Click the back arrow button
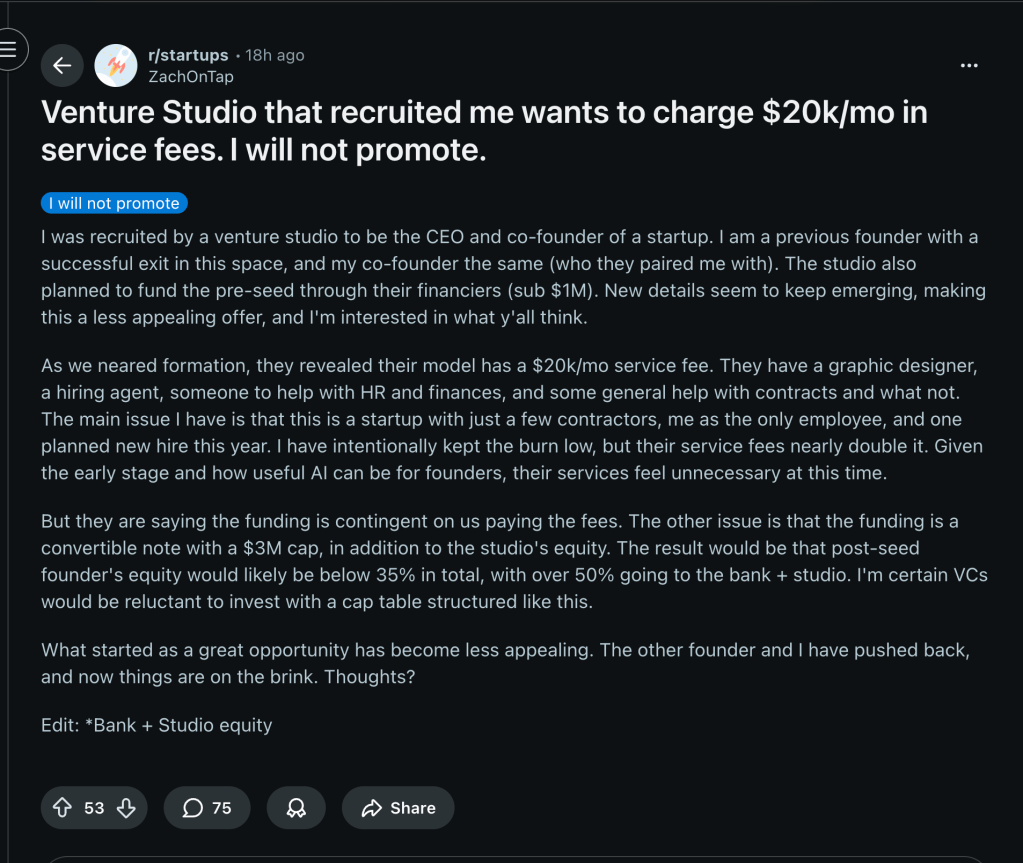1023x863 pixels. pos(62,65)
